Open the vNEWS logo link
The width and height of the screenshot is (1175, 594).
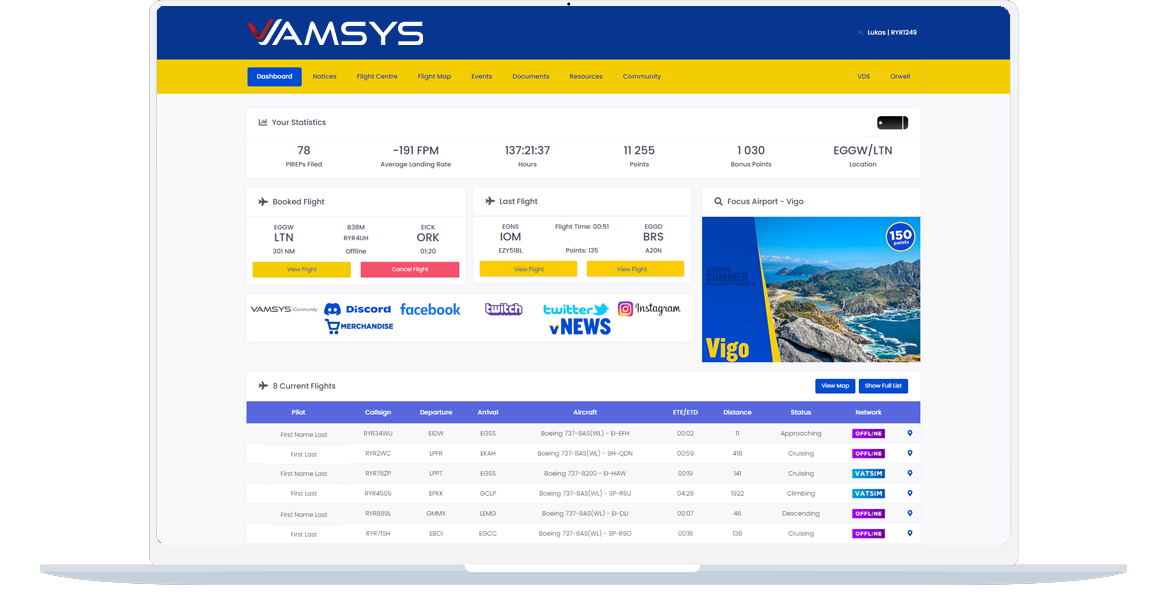coord(580,327)
